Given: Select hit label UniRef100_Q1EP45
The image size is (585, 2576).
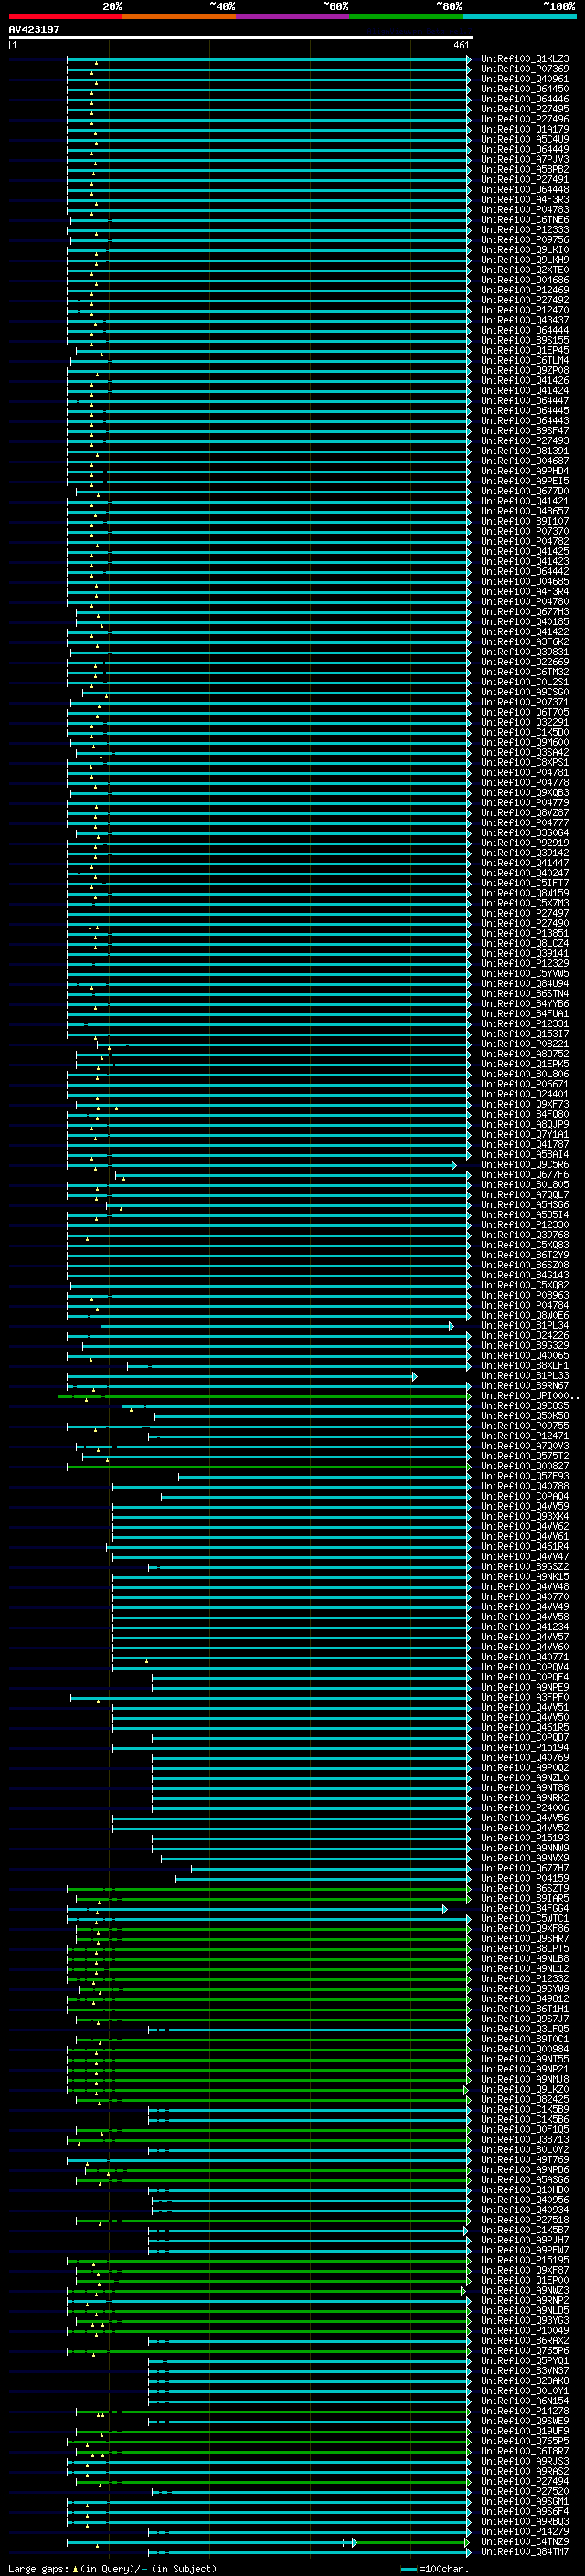Looking at the screenshot, I should point(524,351).
